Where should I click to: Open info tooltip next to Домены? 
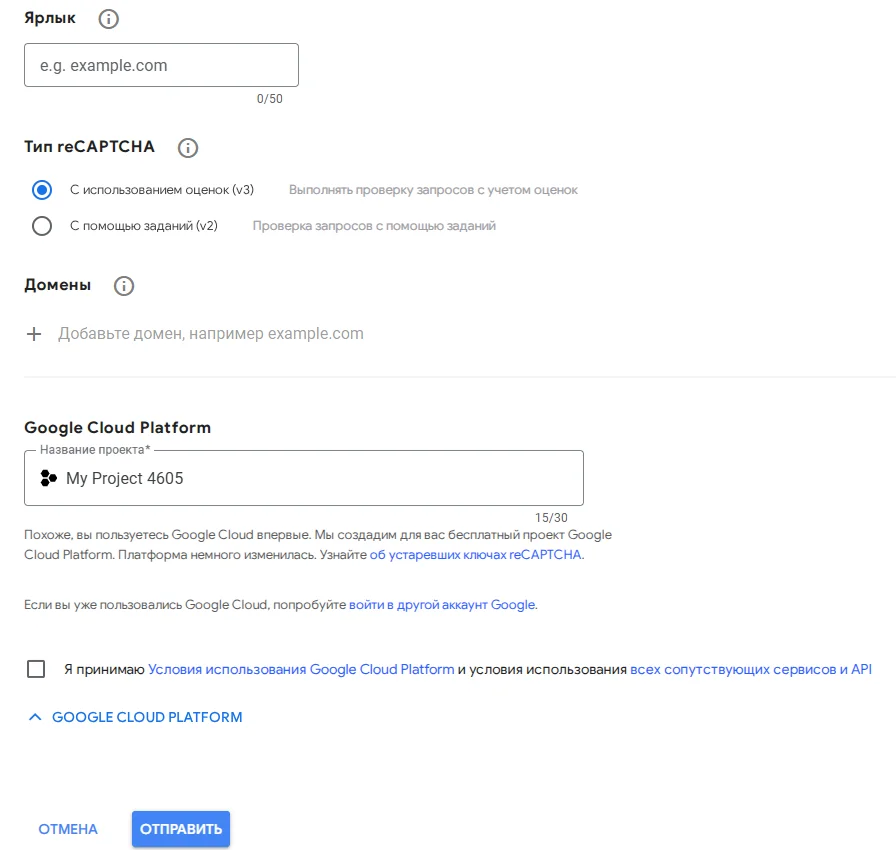coord(124,286)
